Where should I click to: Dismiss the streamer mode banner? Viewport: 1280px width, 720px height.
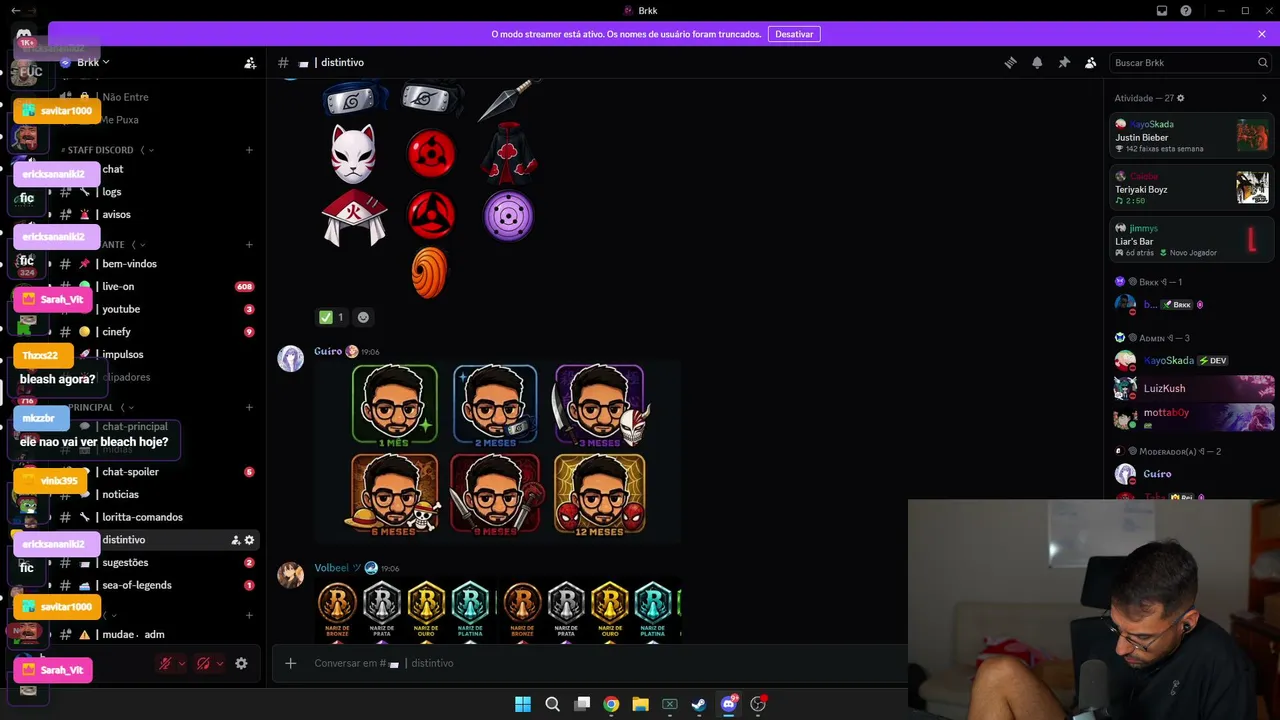pos(1262,34)
